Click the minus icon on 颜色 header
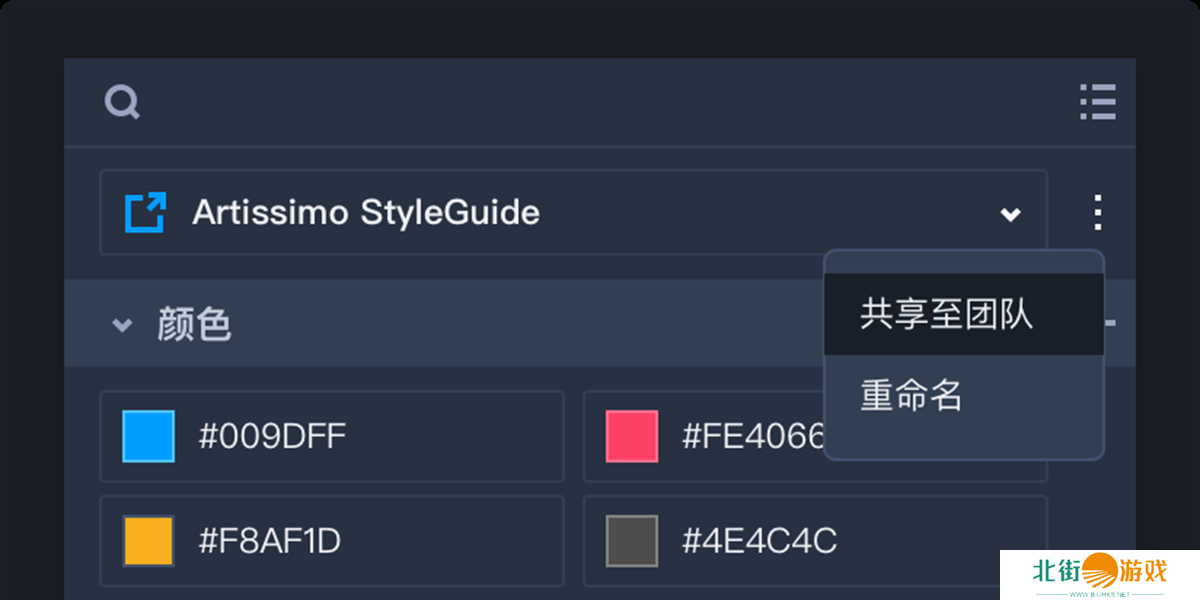Image resolution: width=1200 pixels, height=600 pixels. (x=1110, y=323)
